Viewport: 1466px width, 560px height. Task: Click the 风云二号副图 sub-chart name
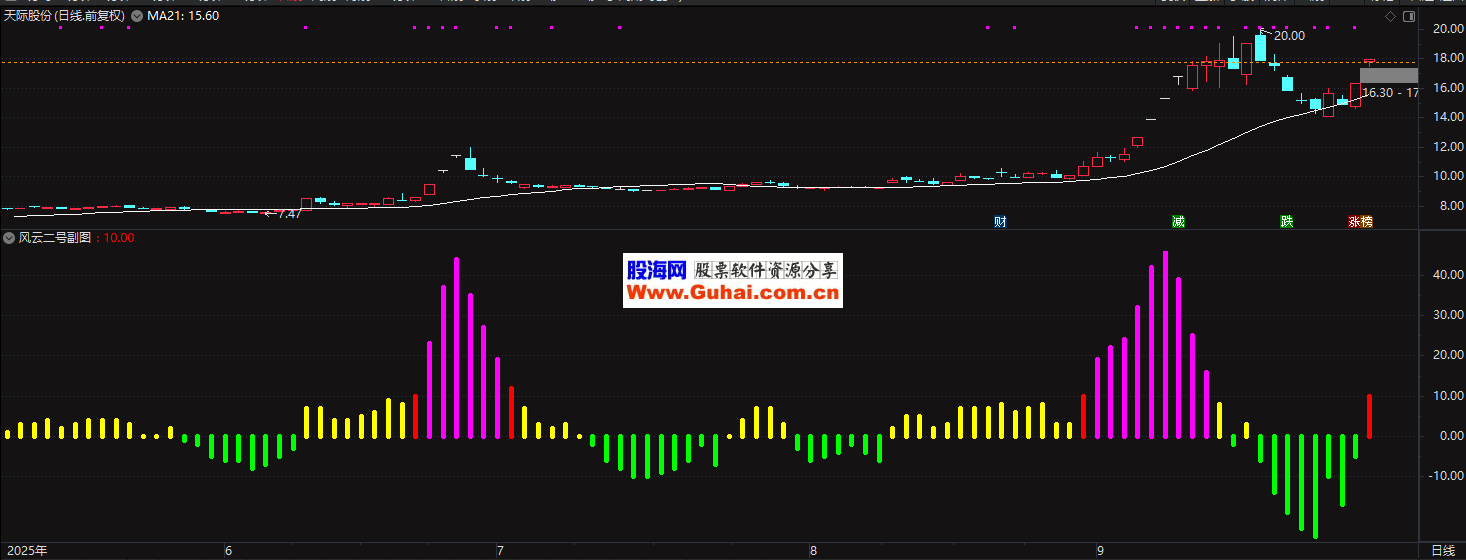coord(55,238)
